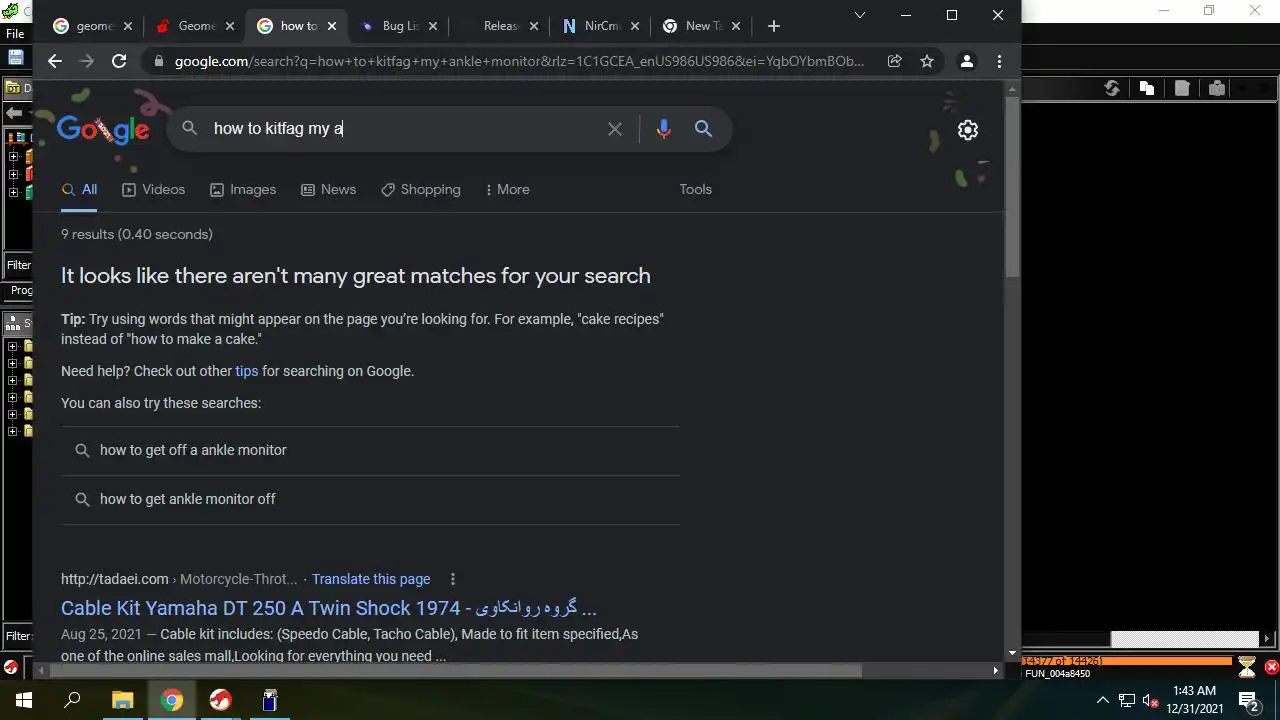Open Chrome's three-dot menu
Viewport: 1280px width, 720px height.
point(999,61)
